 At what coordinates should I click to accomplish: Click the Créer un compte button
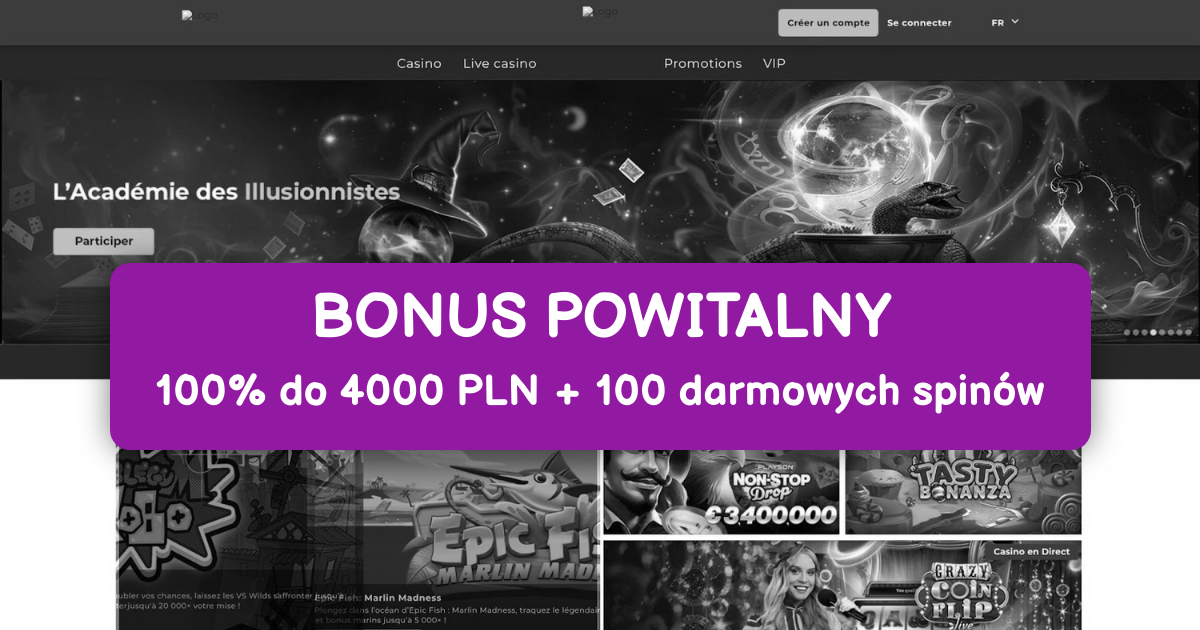click(x=828, y=23)
